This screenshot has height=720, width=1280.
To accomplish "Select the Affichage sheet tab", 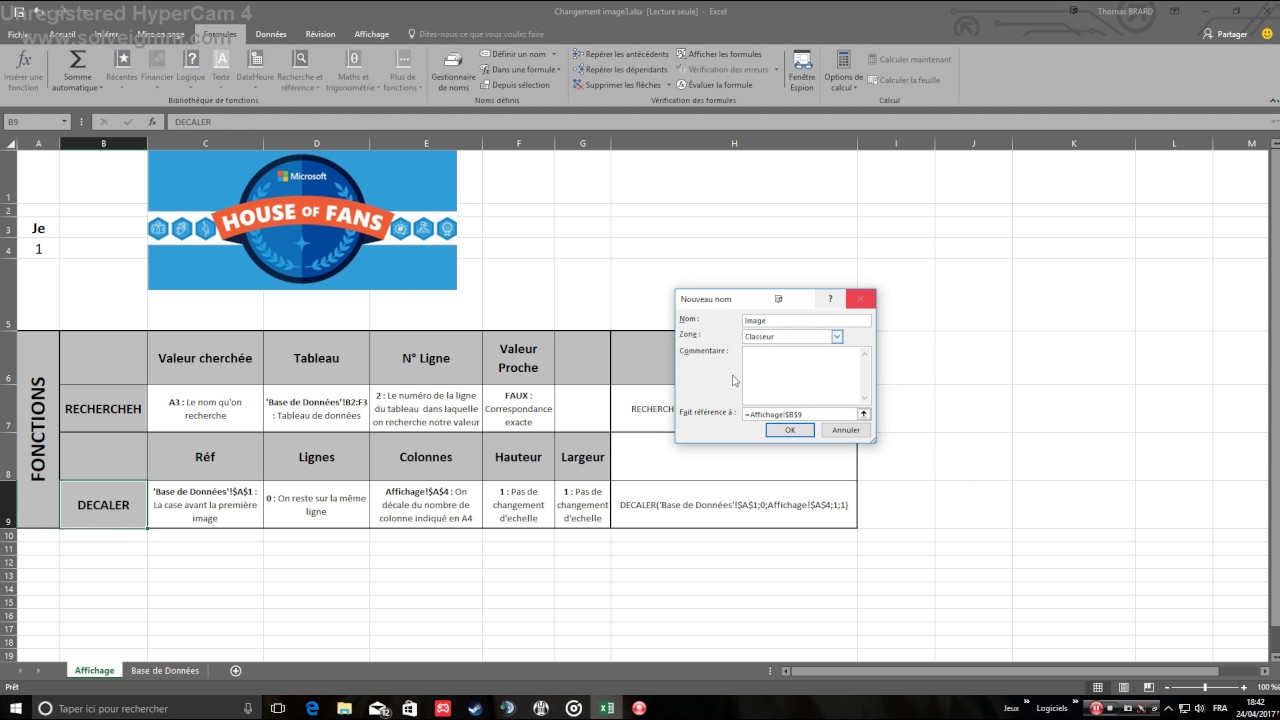I will click(x=95, y=671).
